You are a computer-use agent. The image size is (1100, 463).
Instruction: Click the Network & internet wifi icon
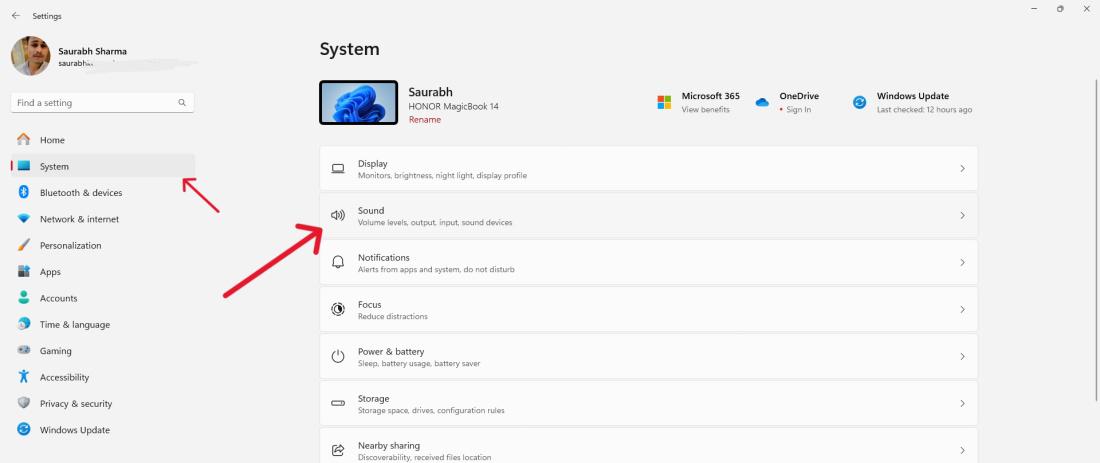[24, 219]
